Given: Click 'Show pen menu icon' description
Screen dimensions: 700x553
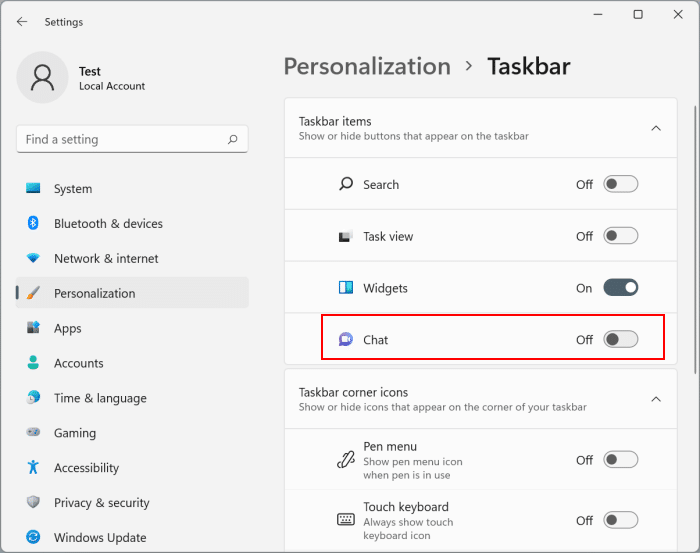Looking at the screenshot, I should (412, 468).
